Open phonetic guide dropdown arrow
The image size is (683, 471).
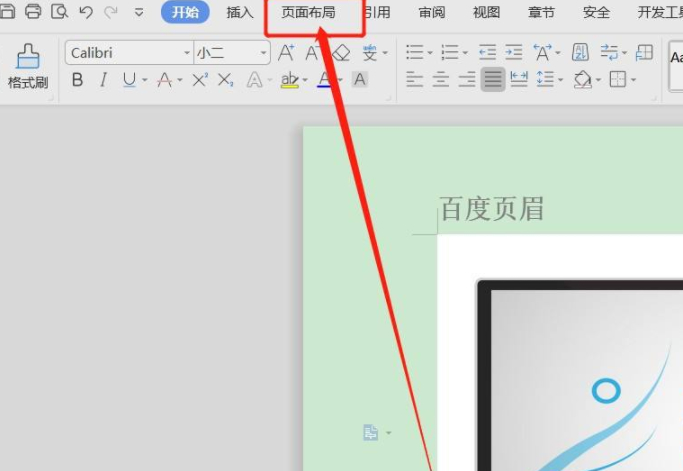[x=385, y=53]
